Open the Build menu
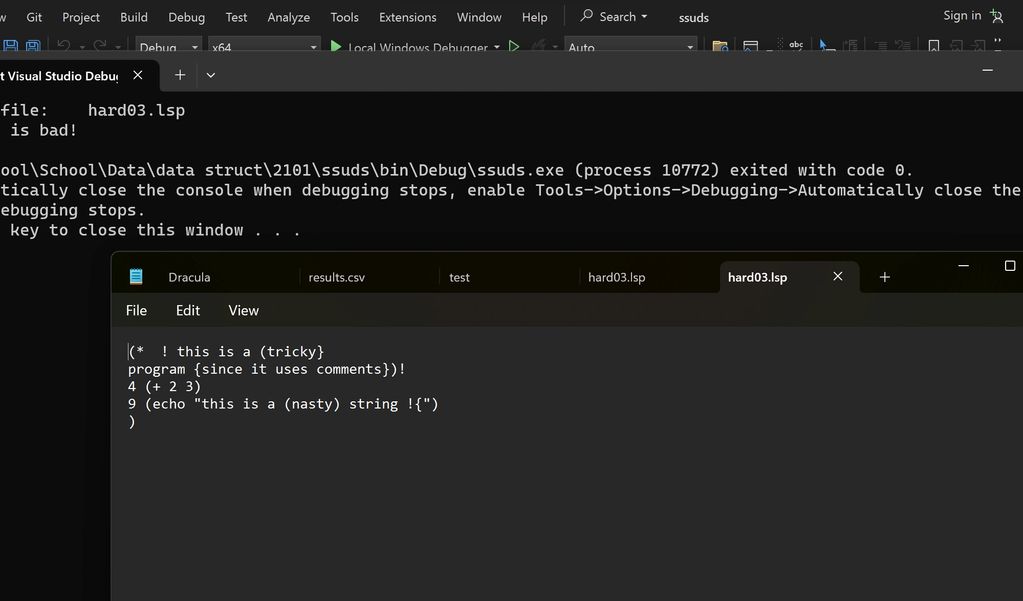This screenshot has width=1023, height=601. point(134,17)
